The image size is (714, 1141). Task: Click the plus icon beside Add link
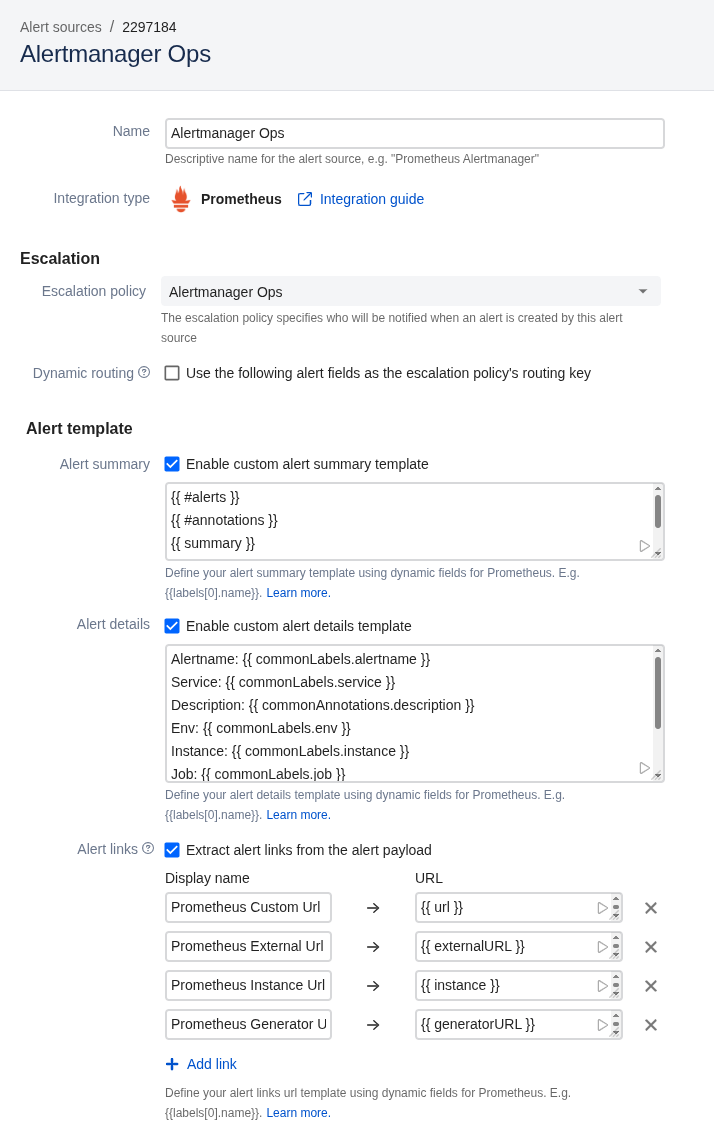click(172, 1064)
